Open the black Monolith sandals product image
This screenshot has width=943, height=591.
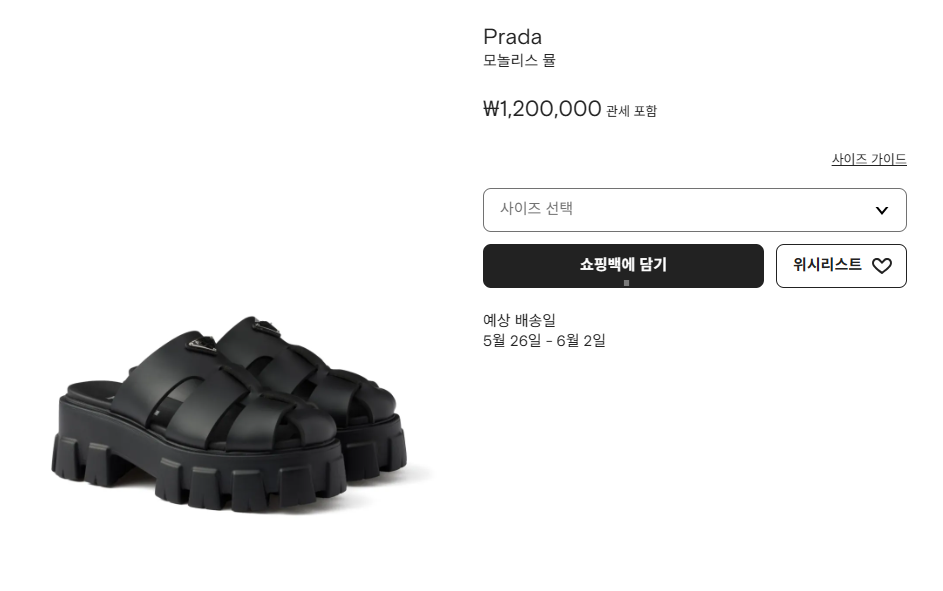[229, 414]
